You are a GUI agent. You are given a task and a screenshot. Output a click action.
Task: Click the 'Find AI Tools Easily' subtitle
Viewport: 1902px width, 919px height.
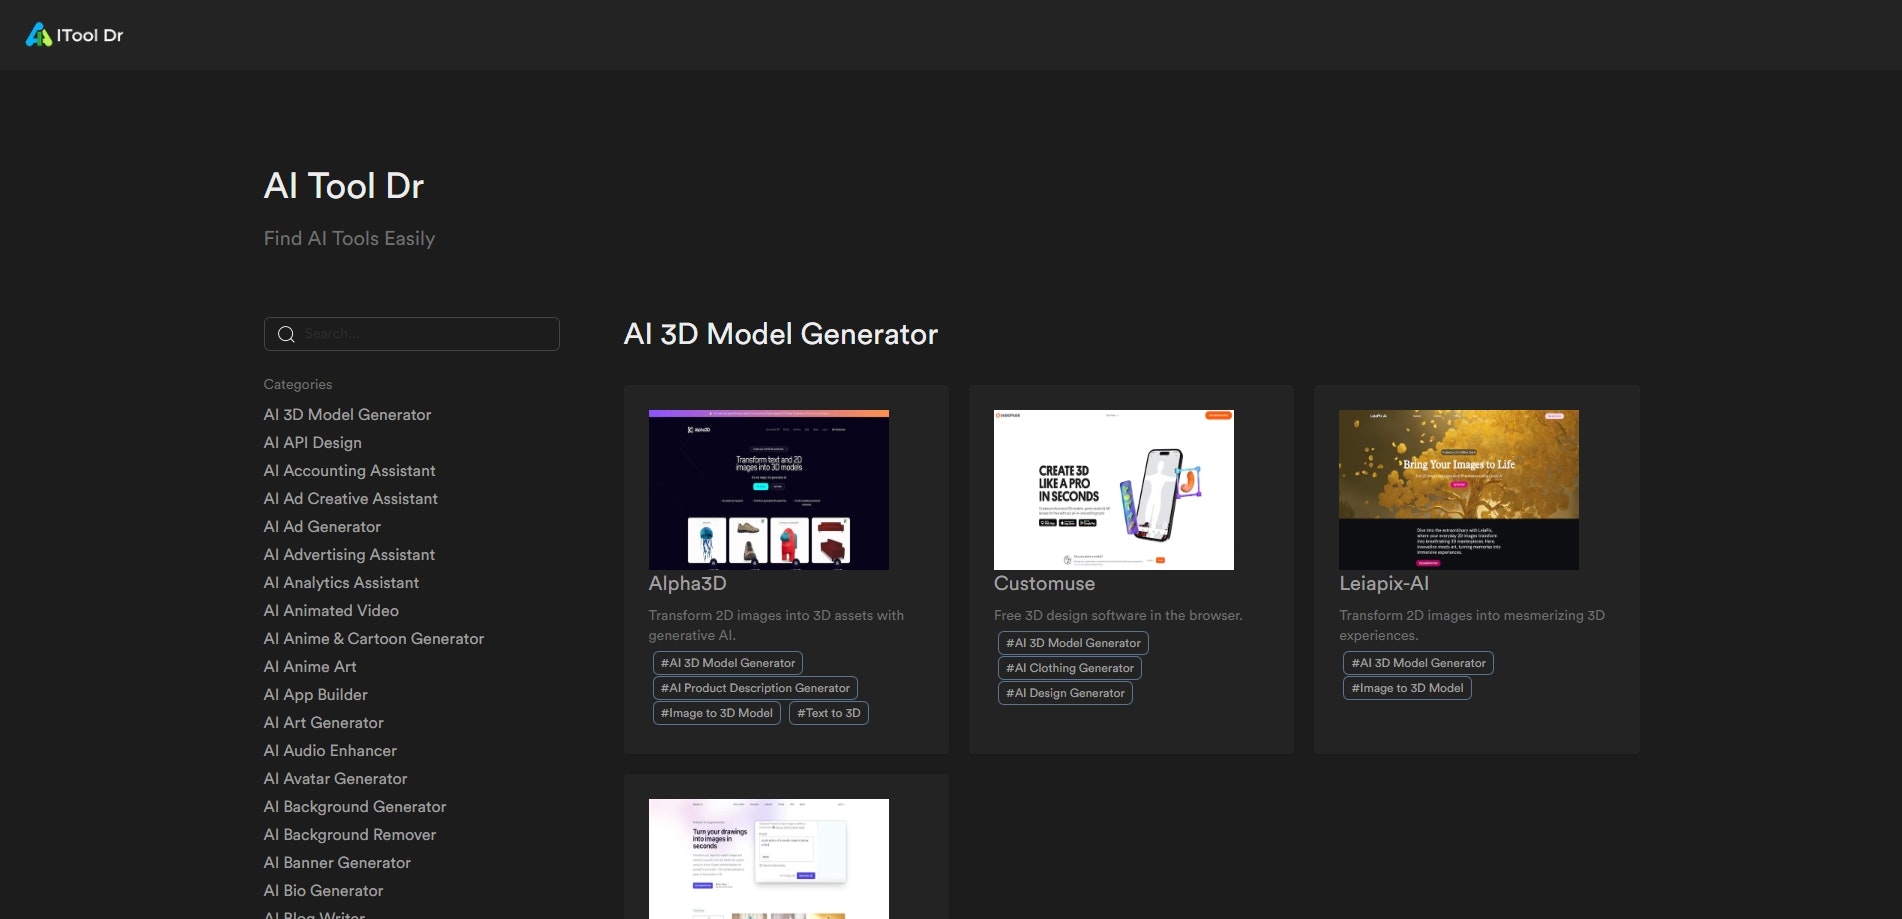[349, 238]
